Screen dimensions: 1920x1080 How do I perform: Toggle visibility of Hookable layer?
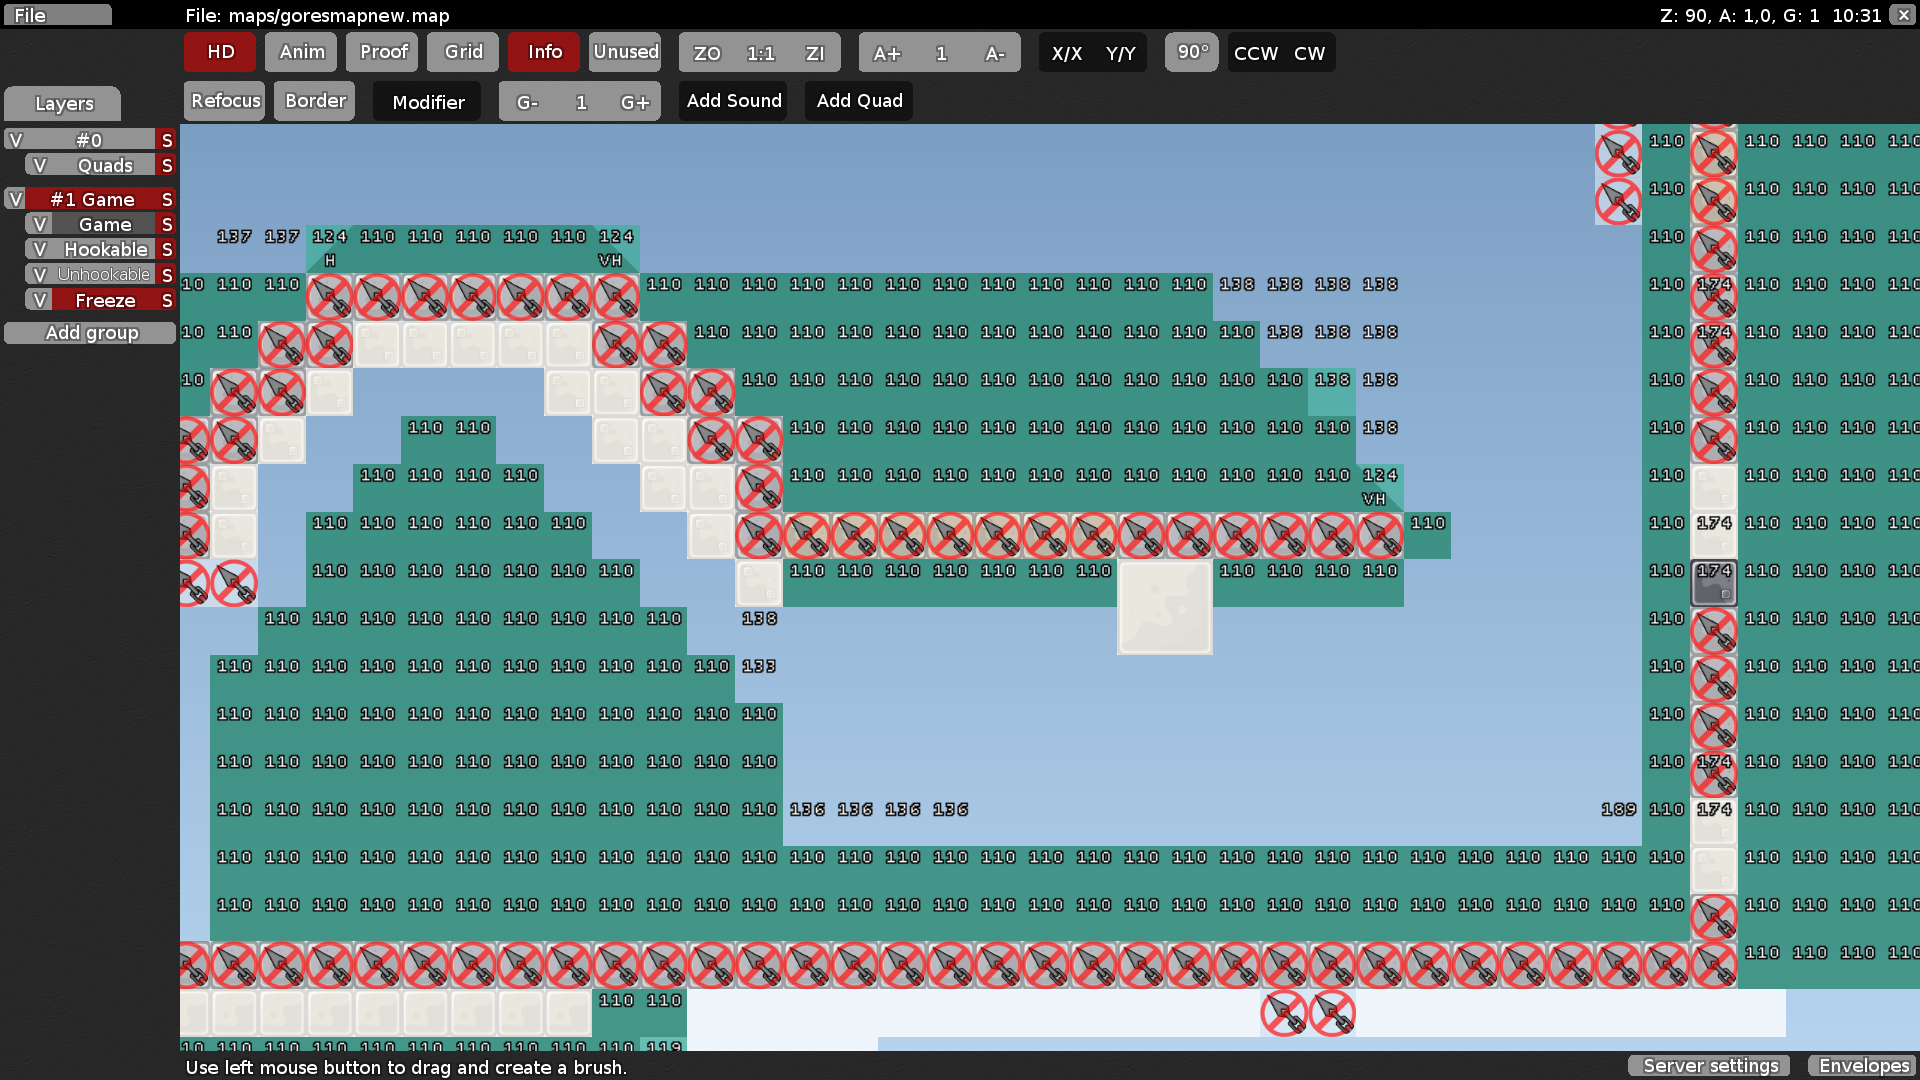pyautogui.click(x=39, y=249)
